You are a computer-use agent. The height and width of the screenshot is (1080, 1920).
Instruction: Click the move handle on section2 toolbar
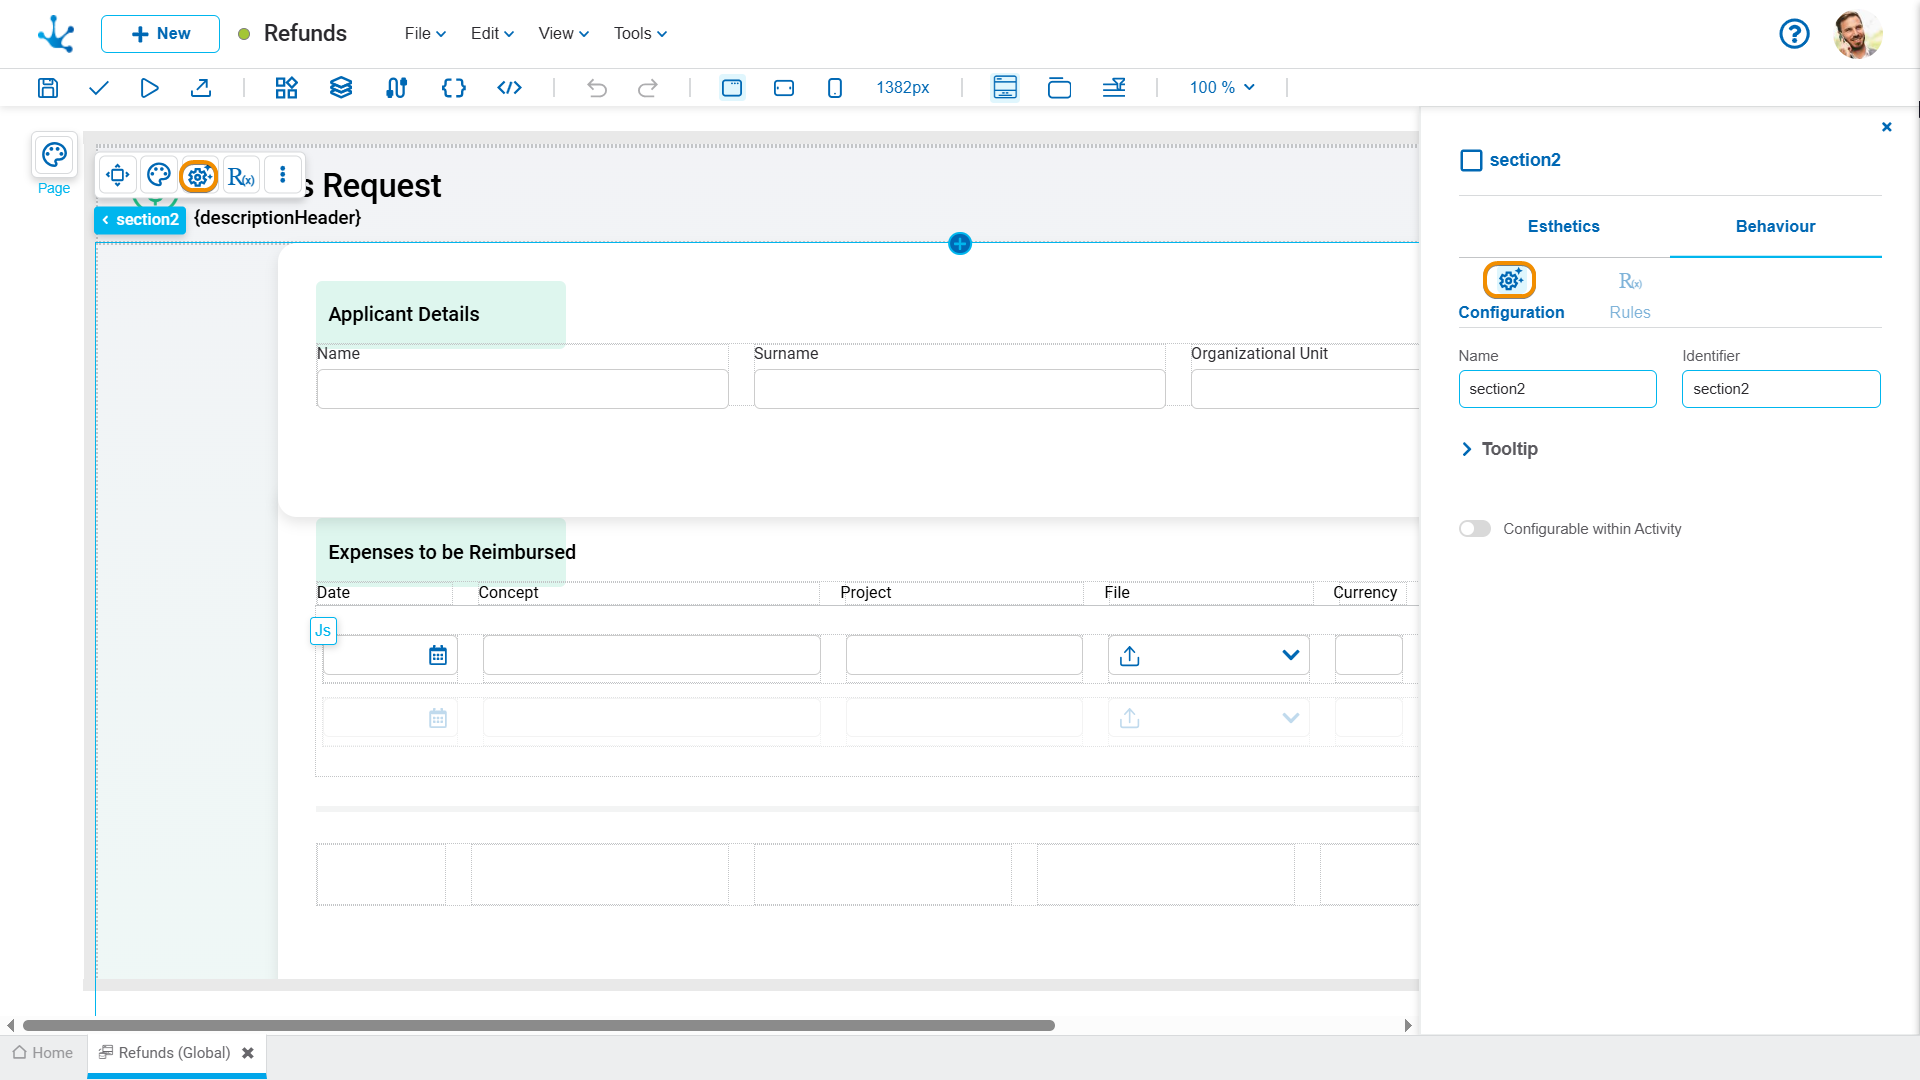[x=118, y=176]
